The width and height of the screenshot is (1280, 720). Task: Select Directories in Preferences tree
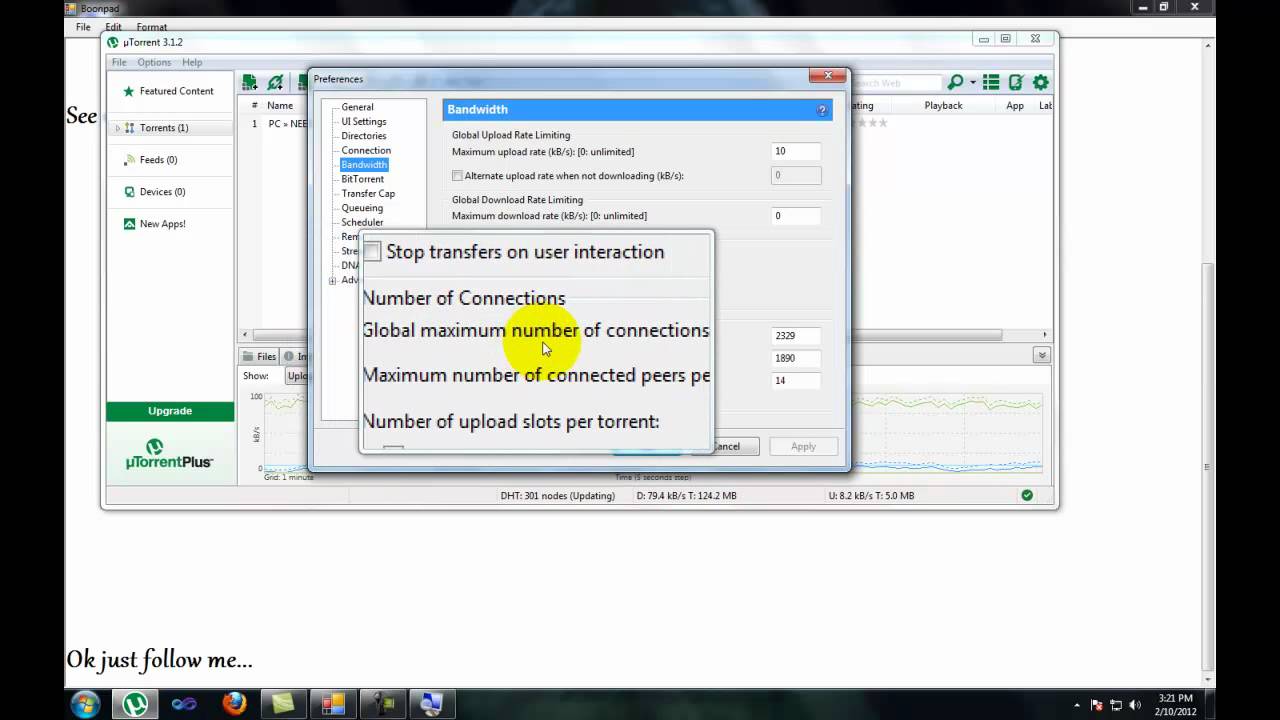(x=364, y=136)
